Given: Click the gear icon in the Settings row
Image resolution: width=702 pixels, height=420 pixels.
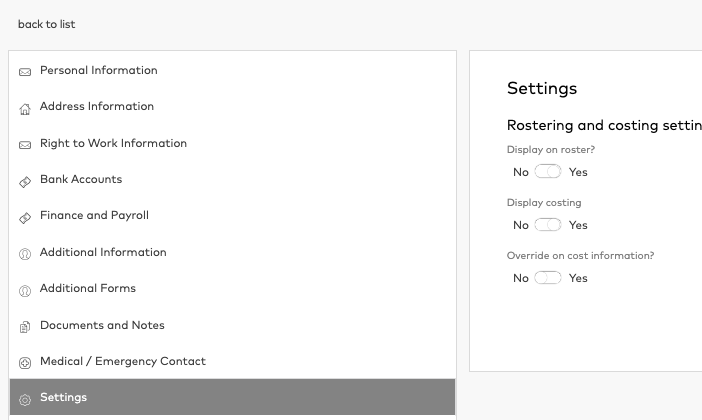Looking at the screenshot, I should (x=25, y=400).
